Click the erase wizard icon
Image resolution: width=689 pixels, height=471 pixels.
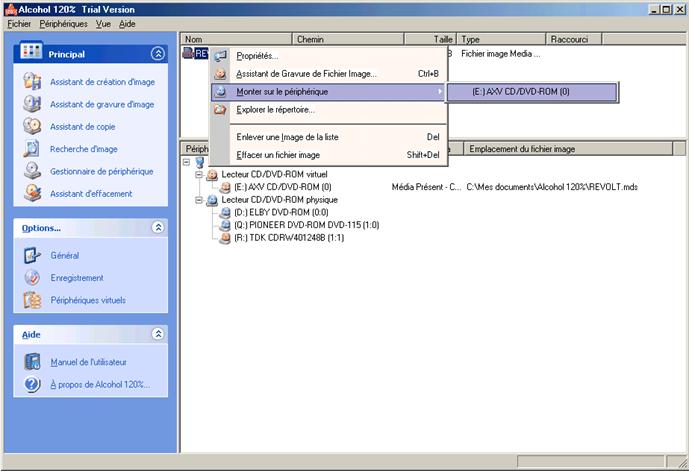coord(32,193)
